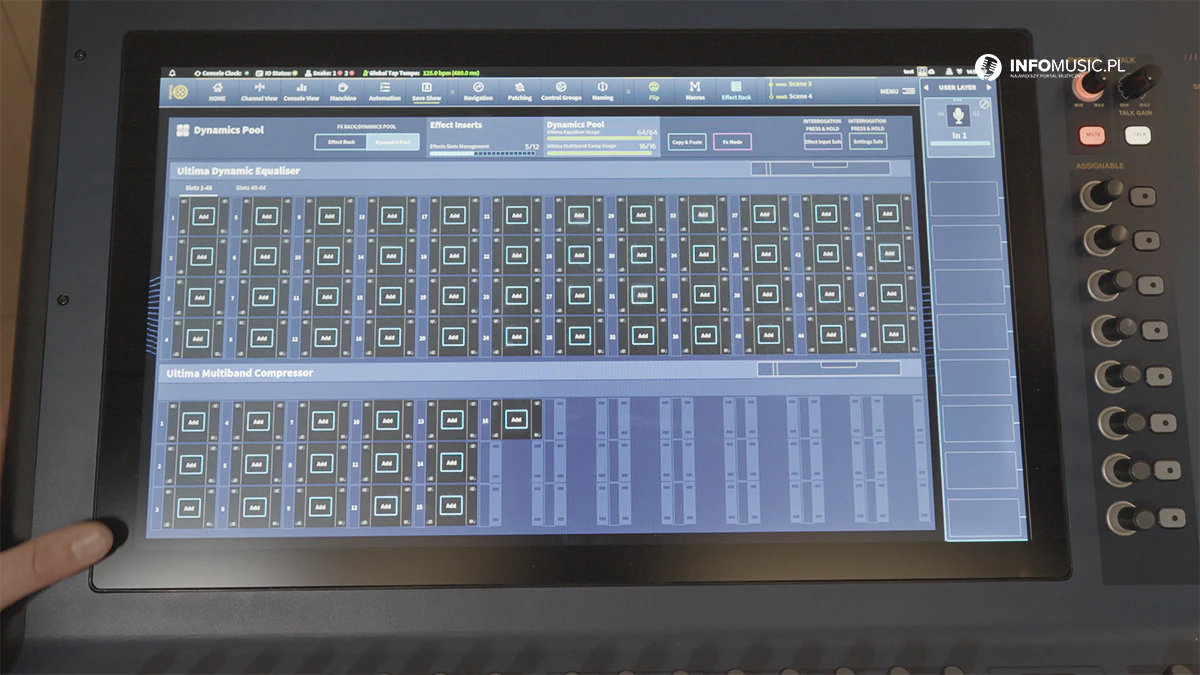
Task: Open the Dynamics Pool usage panel tab
Action: pos(600,136)
